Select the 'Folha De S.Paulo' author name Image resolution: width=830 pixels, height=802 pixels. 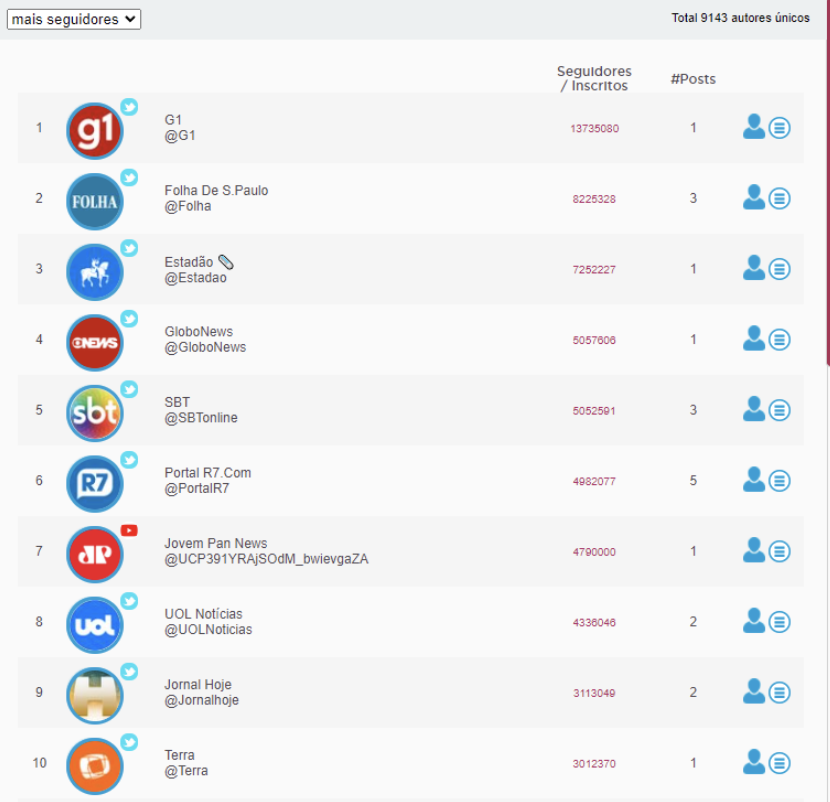pos(216,191)
